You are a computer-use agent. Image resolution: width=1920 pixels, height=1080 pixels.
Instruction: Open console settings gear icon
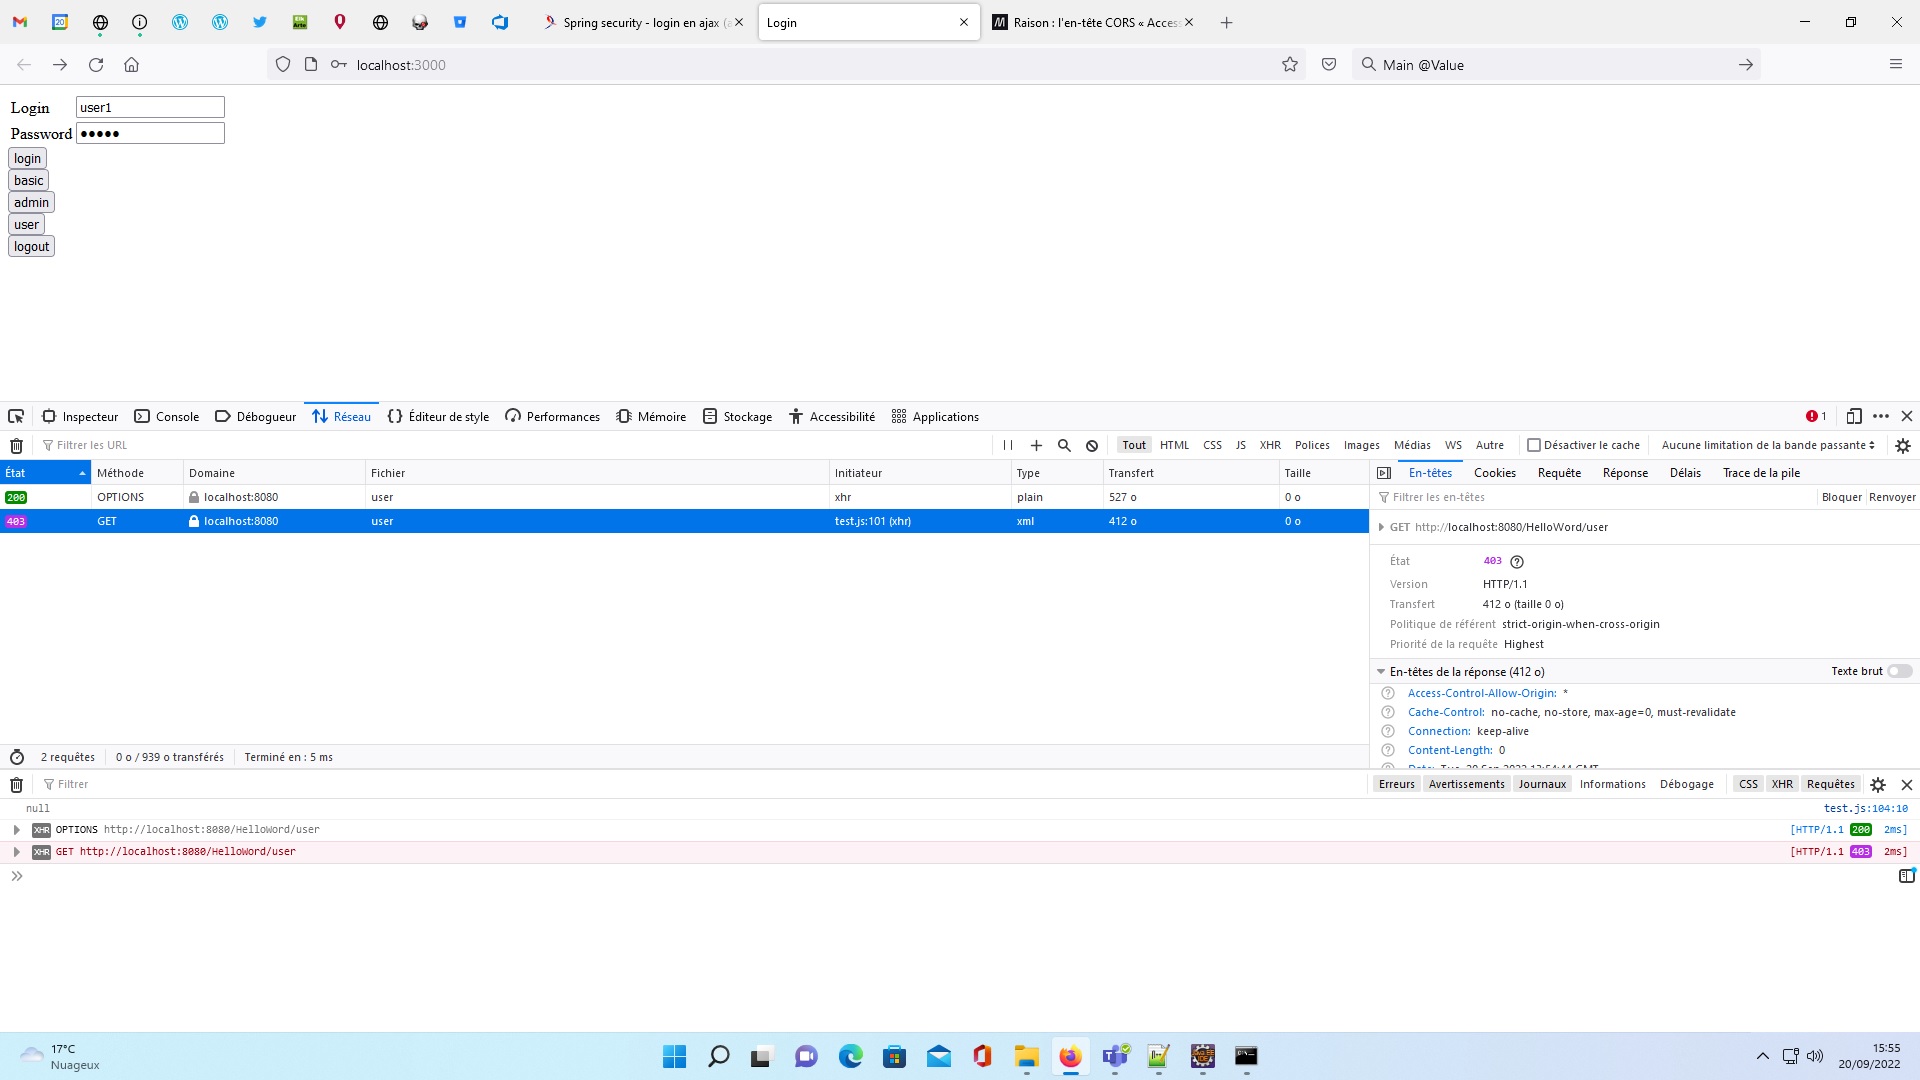pos(1878,785)
